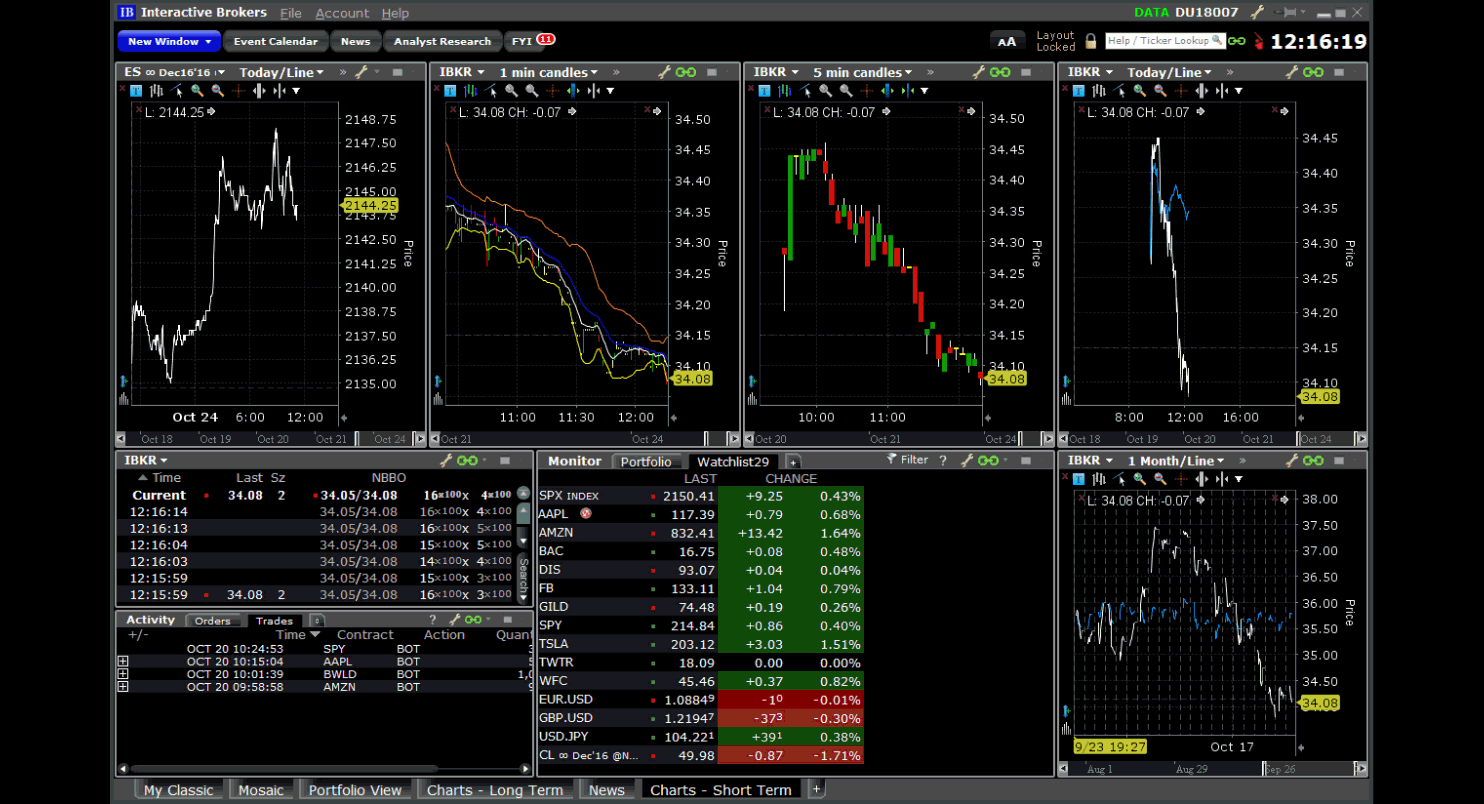This screenshot has height=804, width=1484.
Task: Click the bar-style chart icon on the Today/Line chart
Action: coord(1099,90)
